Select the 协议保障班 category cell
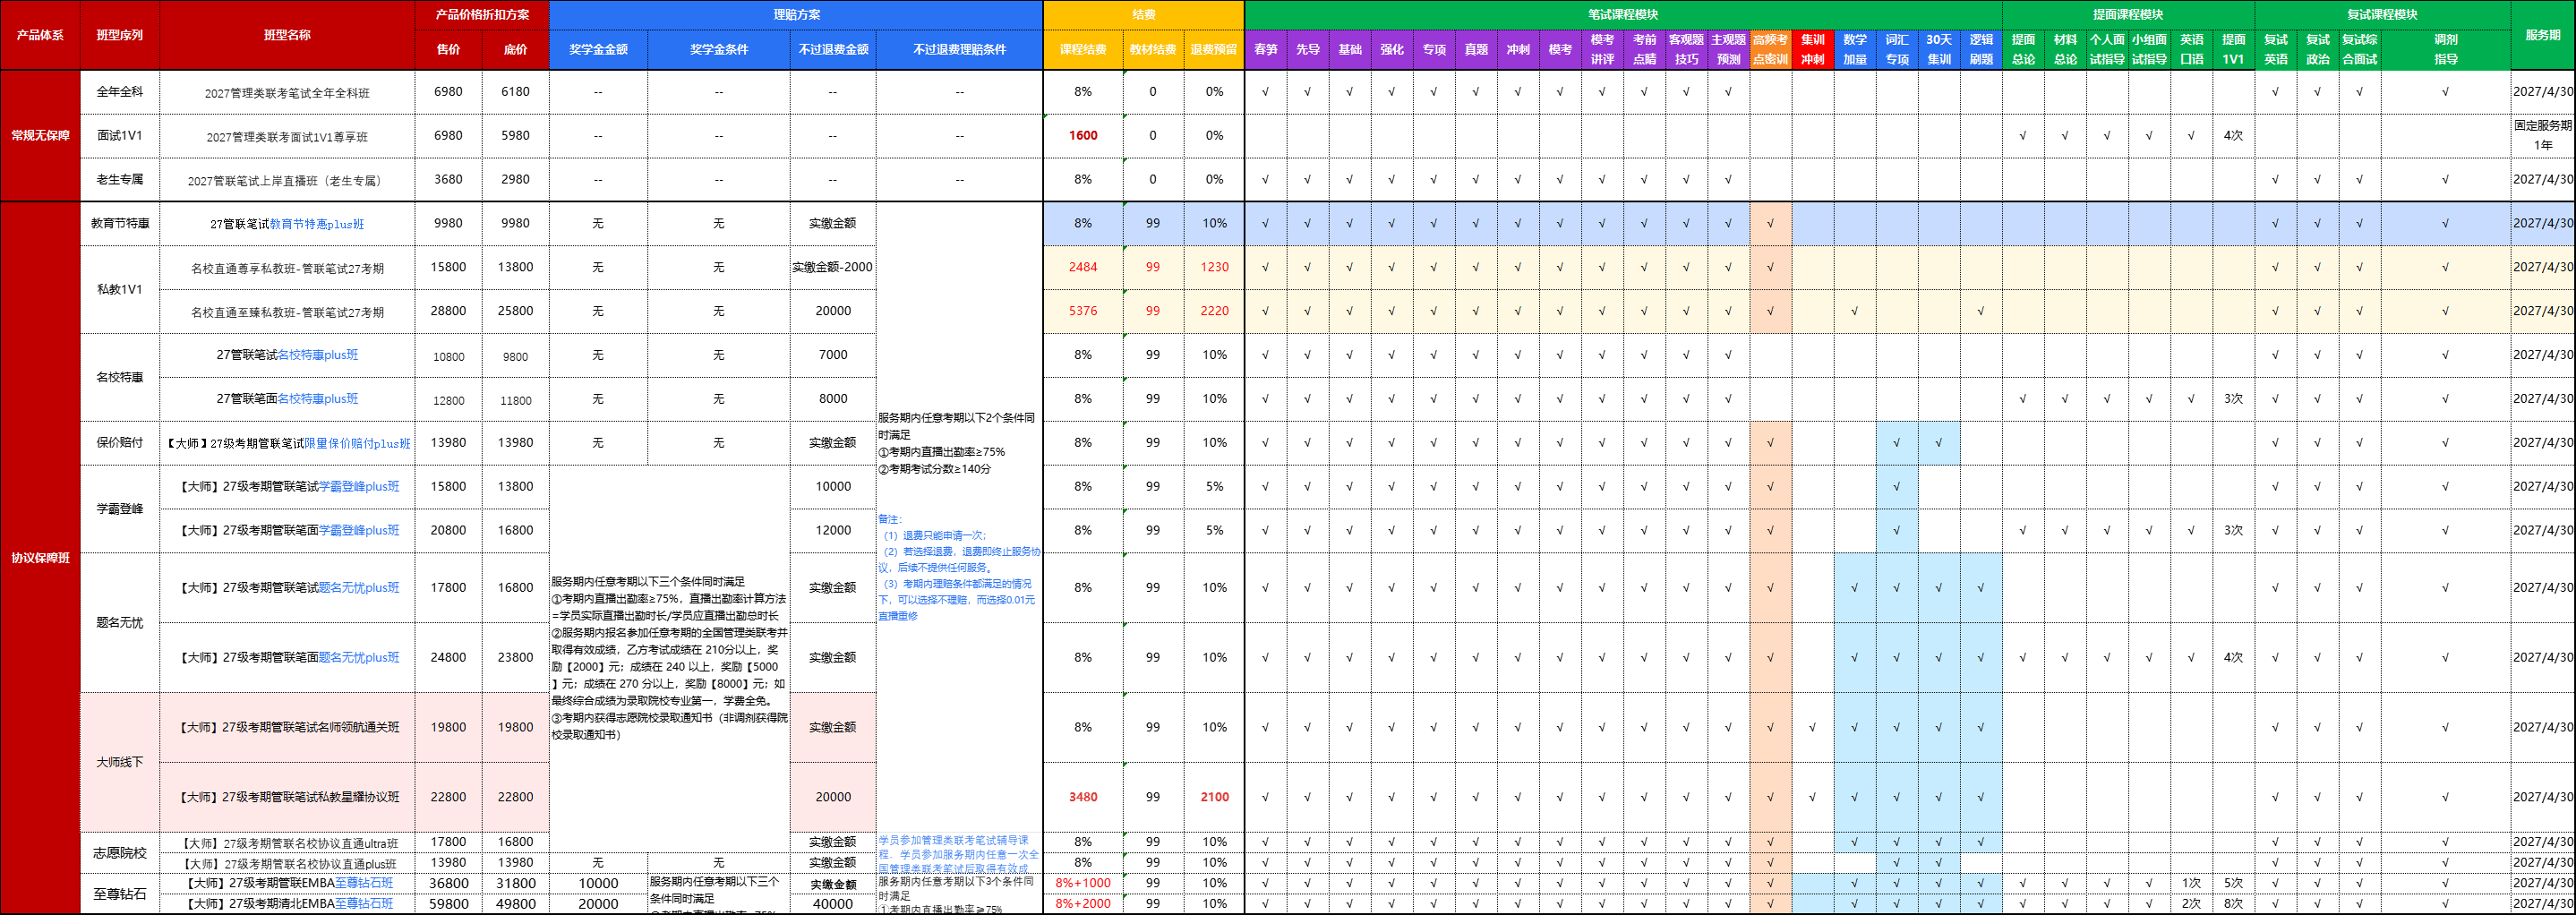This screenshot has height=915, width=2576. pyautogui.click(x=40, y=557)
